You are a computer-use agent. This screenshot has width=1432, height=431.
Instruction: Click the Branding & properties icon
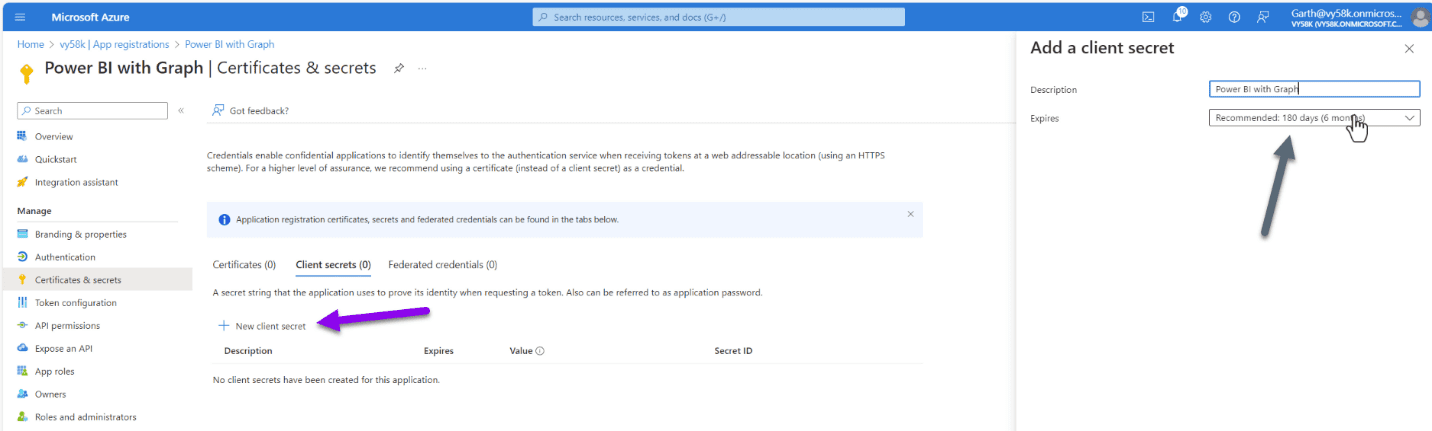click(22, 234)
